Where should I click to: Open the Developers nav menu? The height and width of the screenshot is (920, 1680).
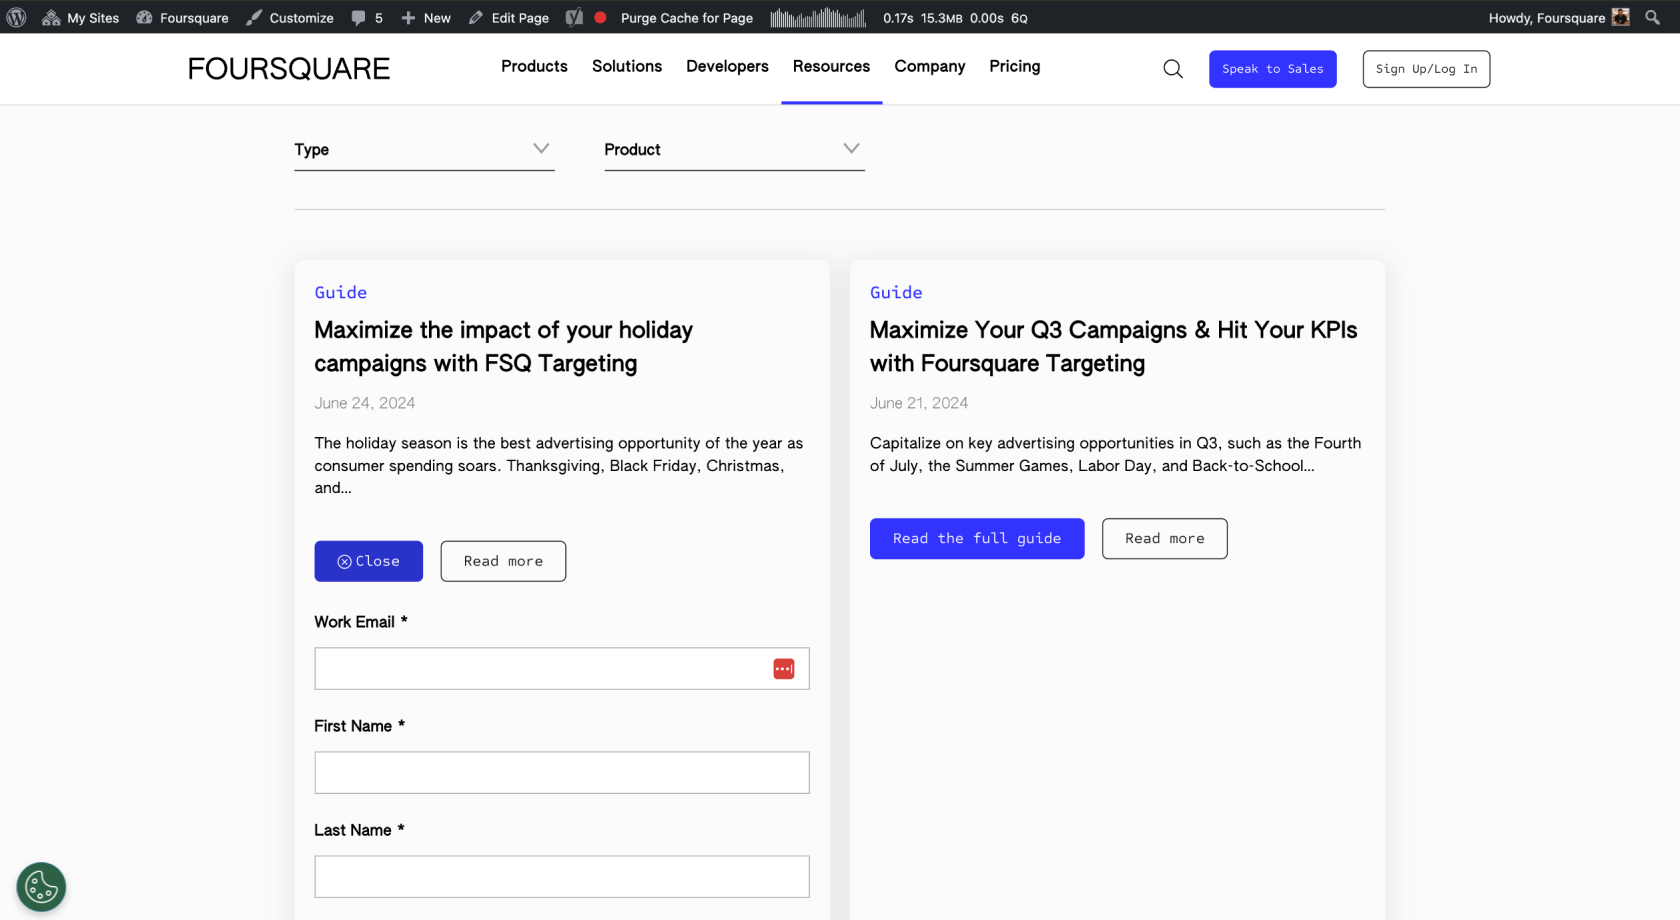click(727, 66)
